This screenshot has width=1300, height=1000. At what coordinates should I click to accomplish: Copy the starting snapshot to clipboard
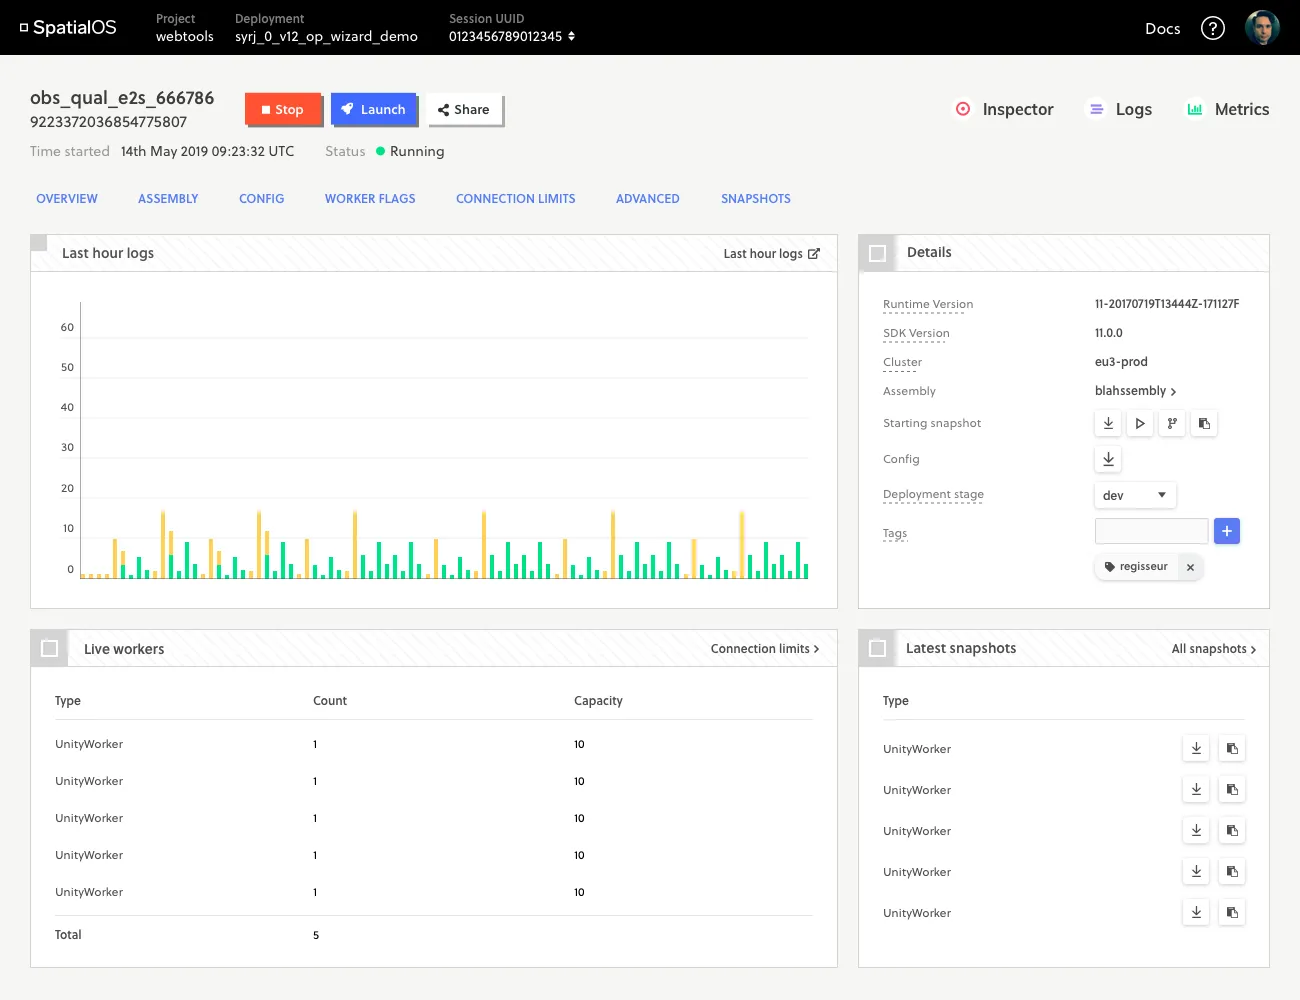coord(1204,424)
